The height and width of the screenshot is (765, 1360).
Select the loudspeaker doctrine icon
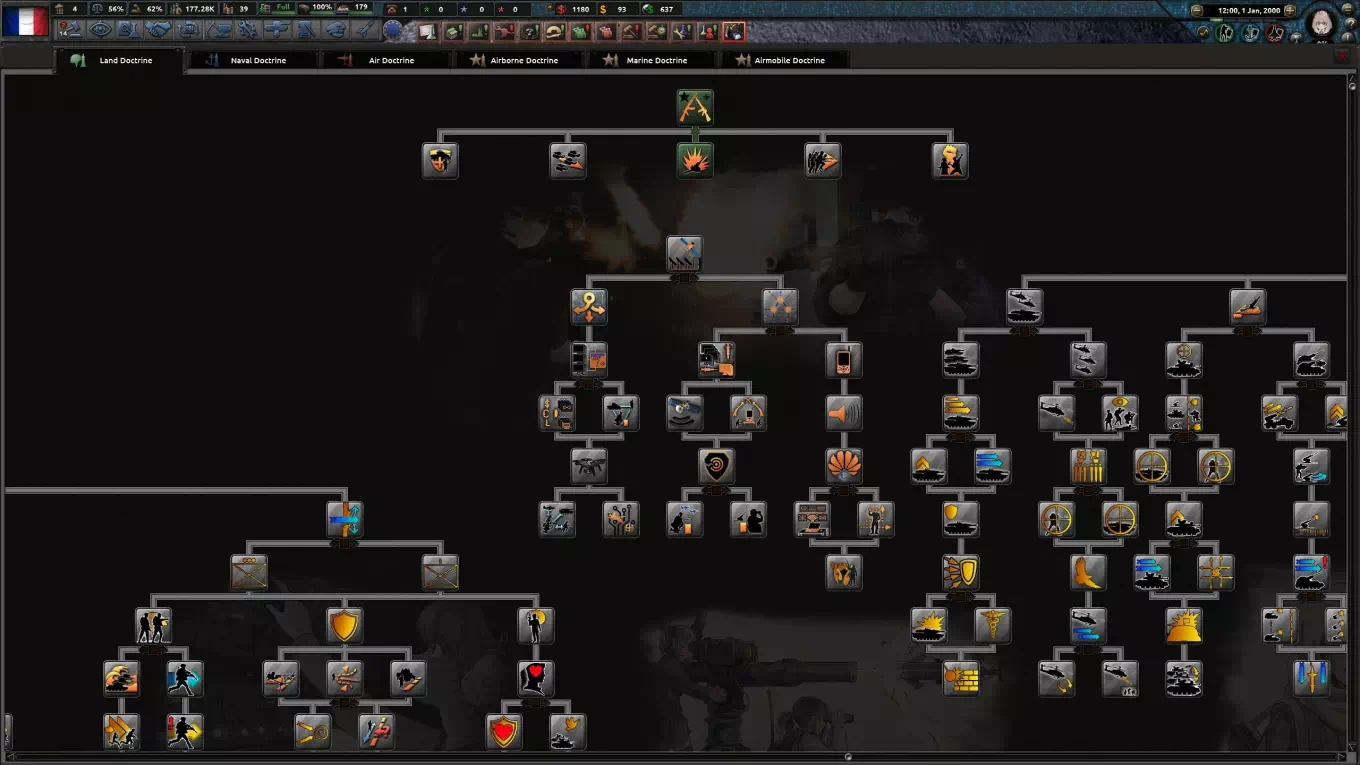click(844, 413)
